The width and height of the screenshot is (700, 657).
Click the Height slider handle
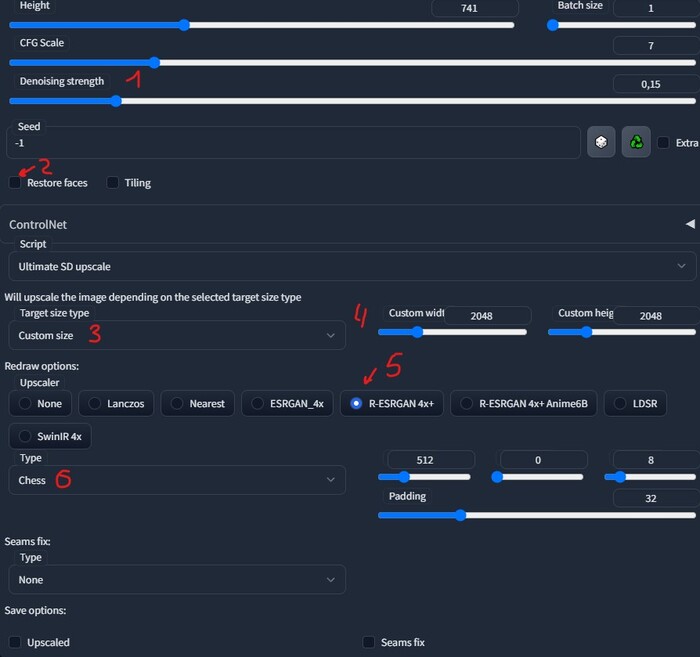pyautogui.click(x=184, y=25)
